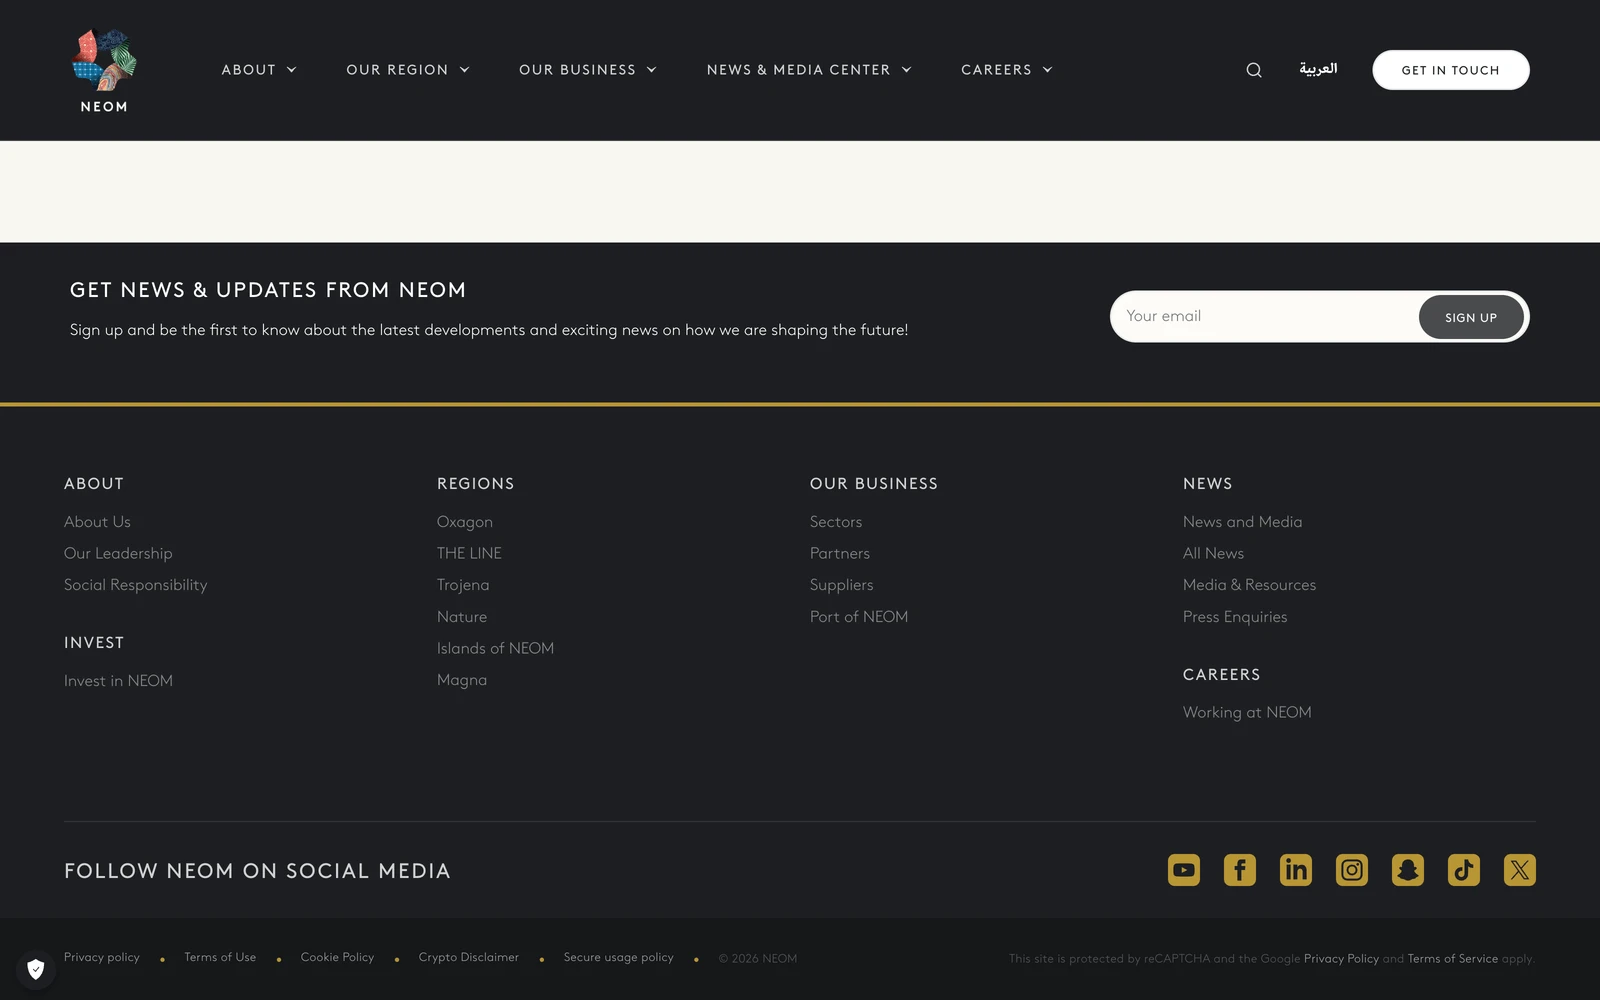Image resolution: width=1600 pixels, height=1000 pixels.
Task: Open the Media & Resources link
Action: click(1250, 585)
